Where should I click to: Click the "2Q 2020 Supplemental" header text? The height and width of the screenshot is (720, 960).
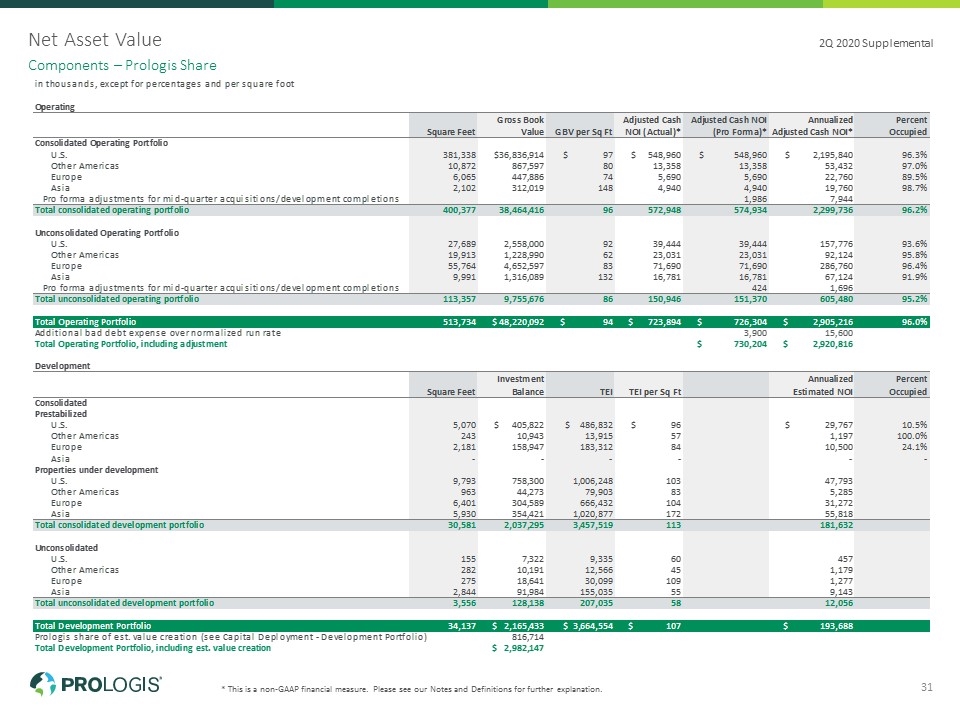(876, 43)
